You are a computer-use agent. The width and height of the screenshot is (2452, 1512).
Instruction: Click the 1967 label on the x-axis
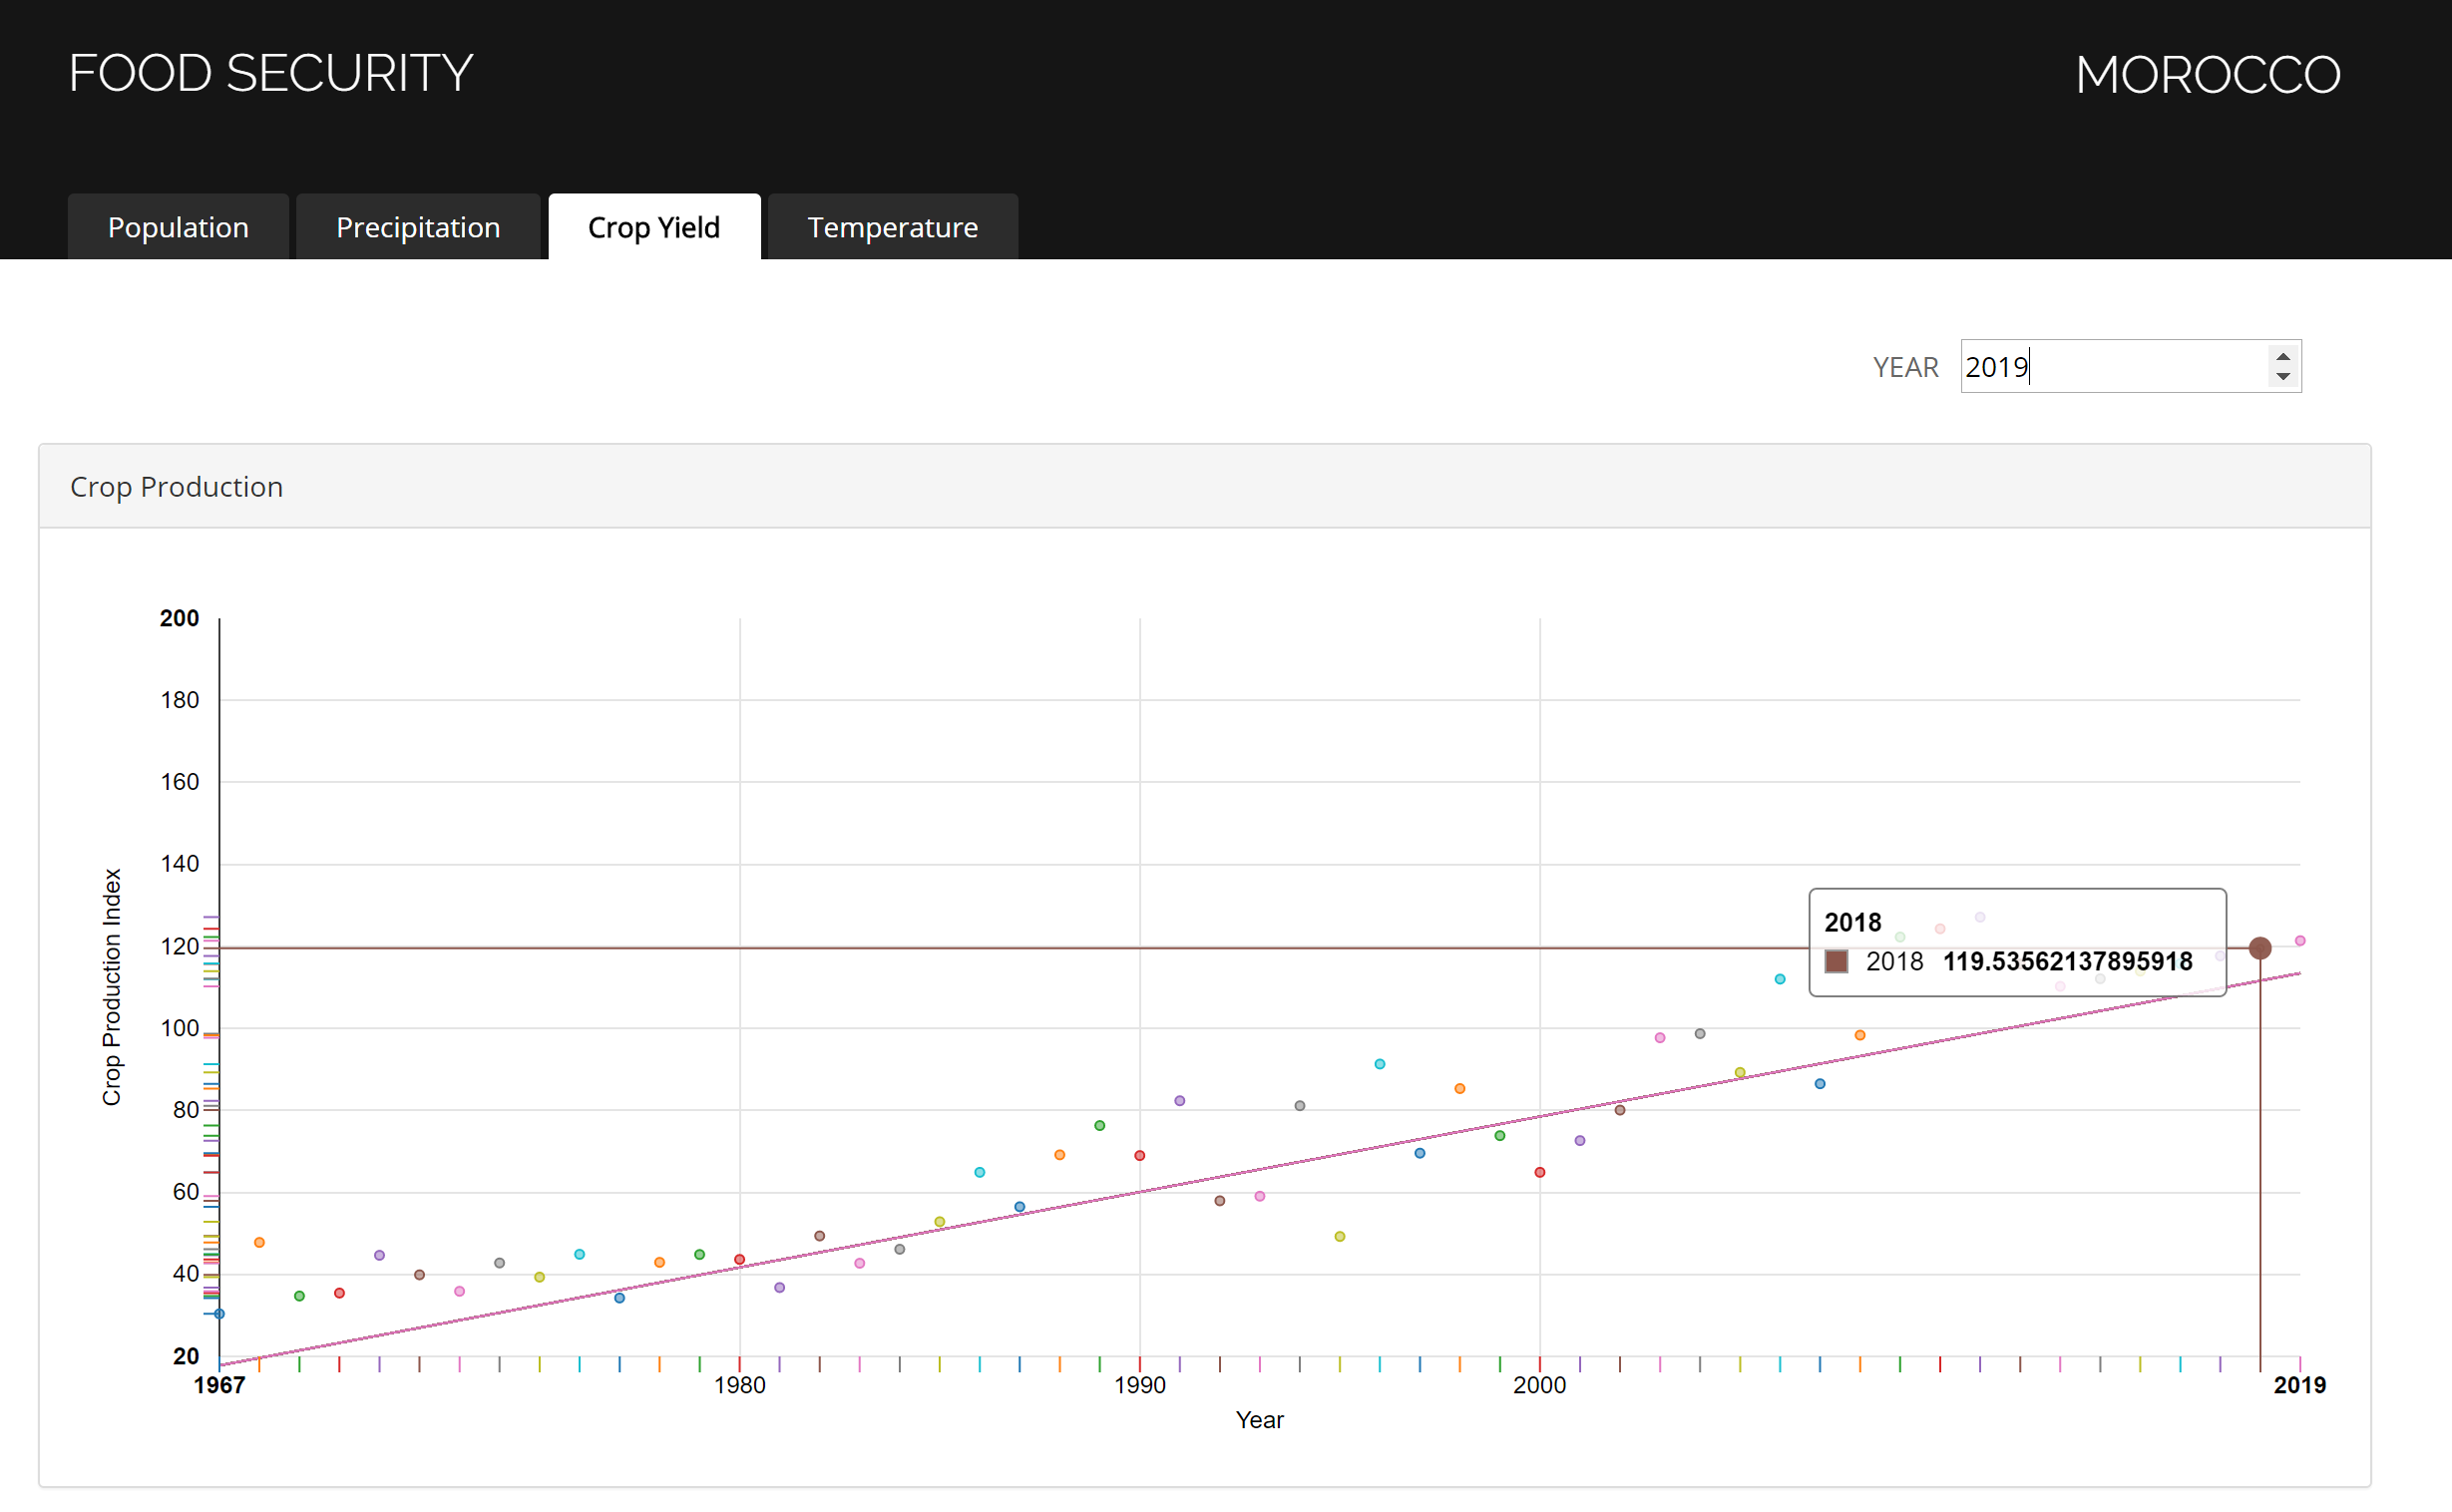click(220, 1385)
